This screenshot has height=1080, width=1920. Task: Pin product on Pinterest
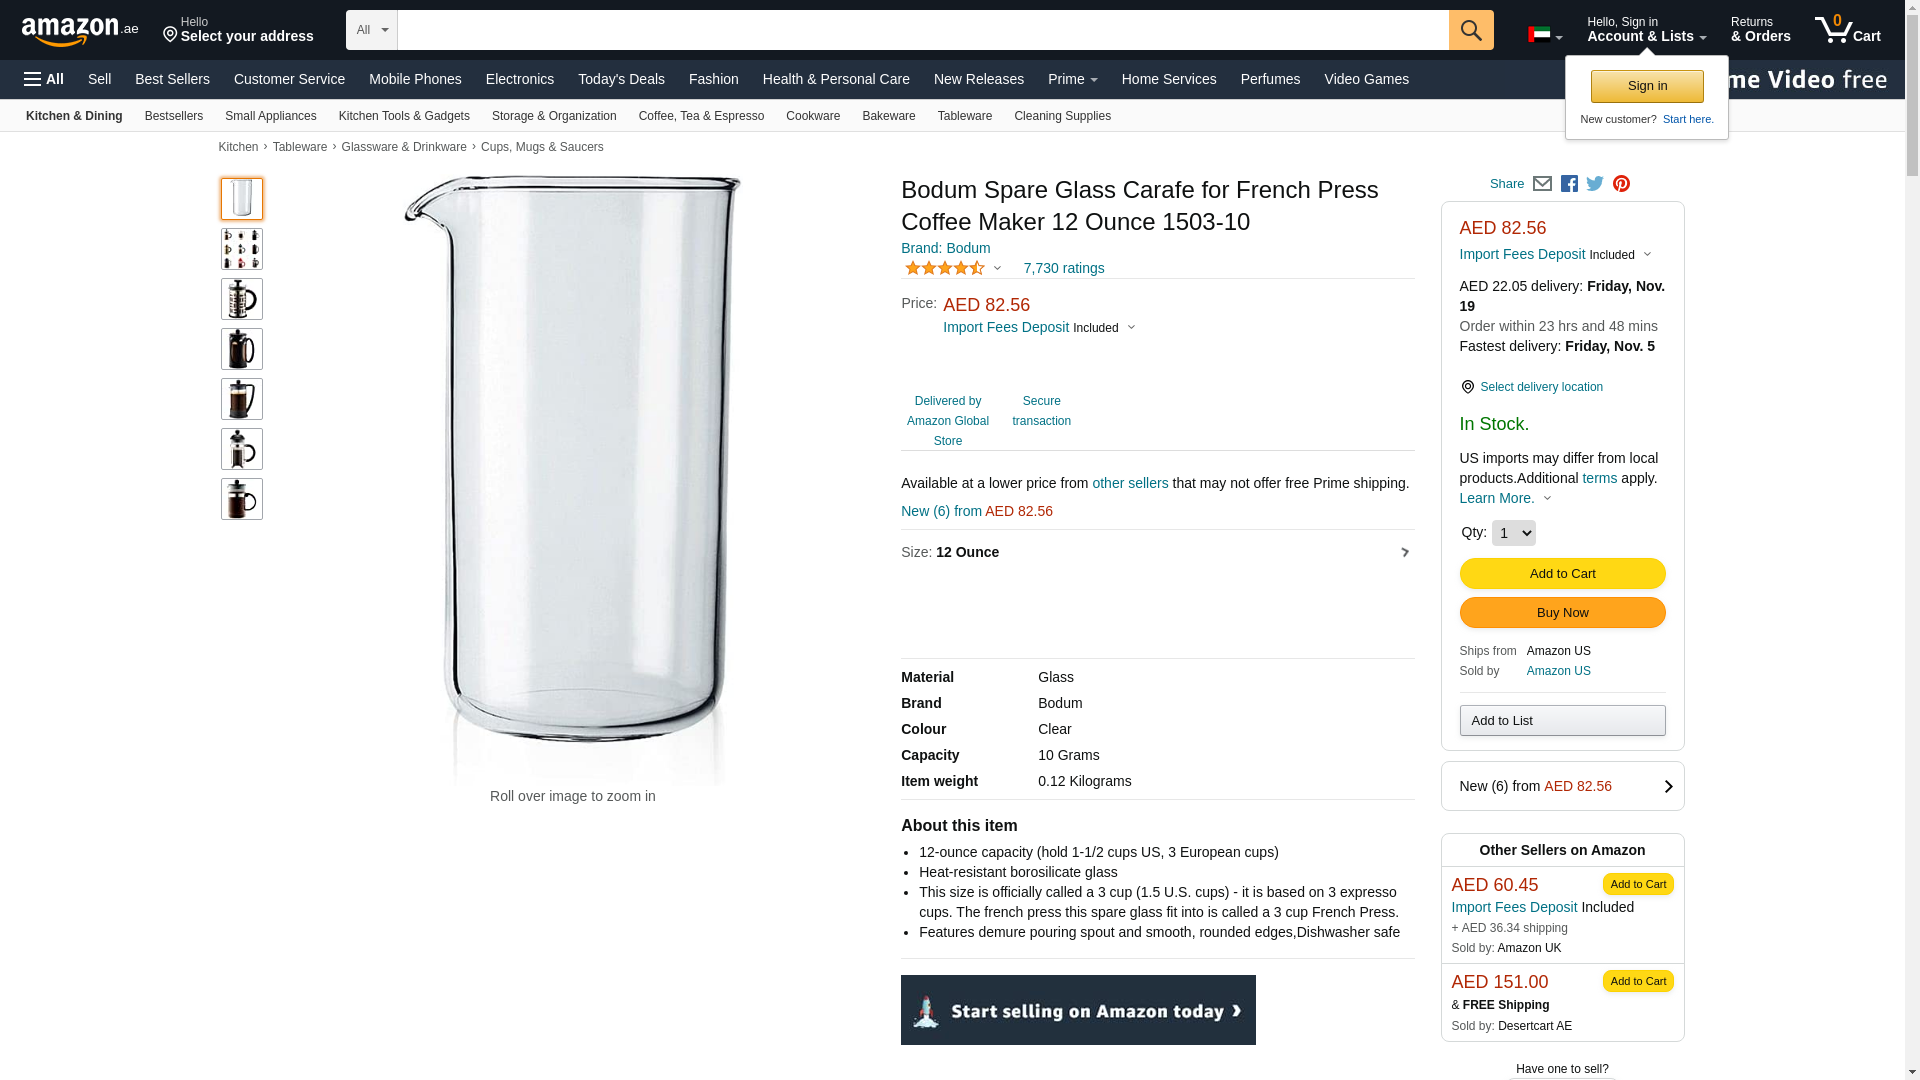[1621, 184]
